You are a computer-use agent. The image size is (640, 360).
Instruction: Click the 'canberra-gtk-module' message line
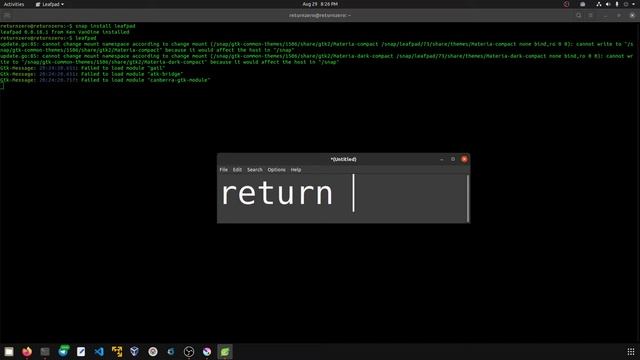pyautogui.click(x=105, y=80)
